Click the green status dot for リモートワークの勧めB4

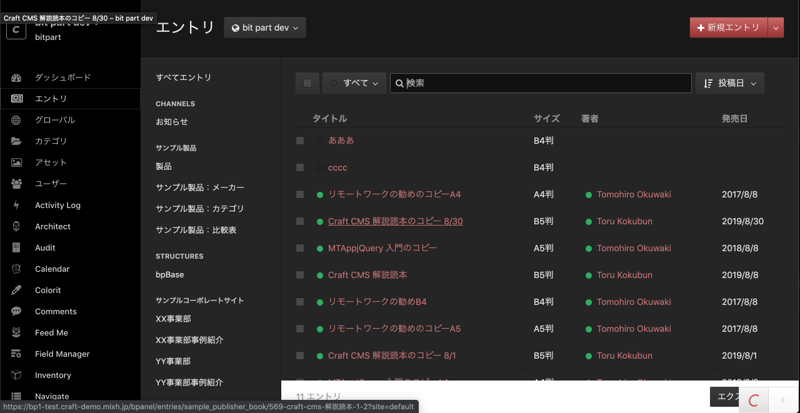coord(320,302)
